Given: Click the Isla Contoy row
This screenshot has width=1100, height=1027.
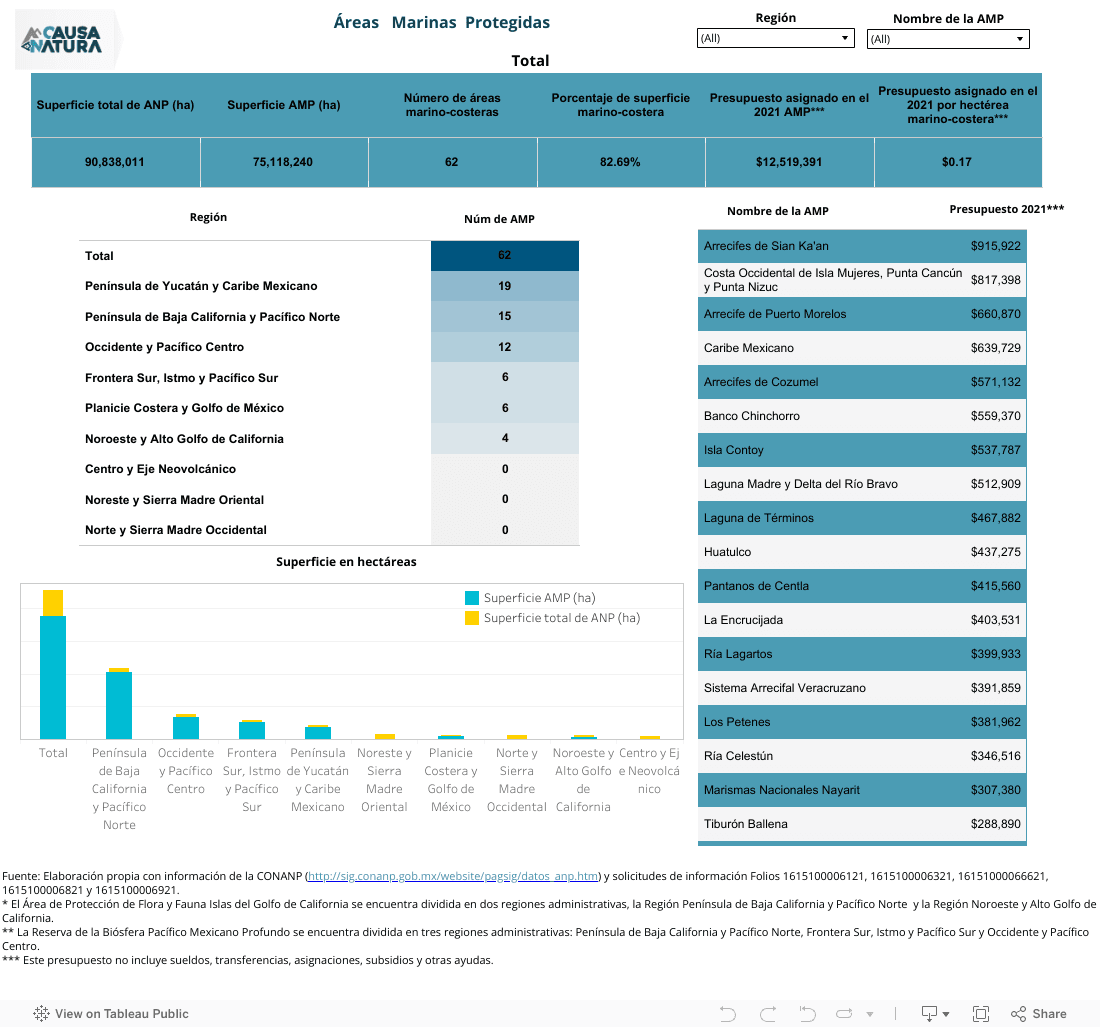Looking at the screenshot, I should click(861, 450).
